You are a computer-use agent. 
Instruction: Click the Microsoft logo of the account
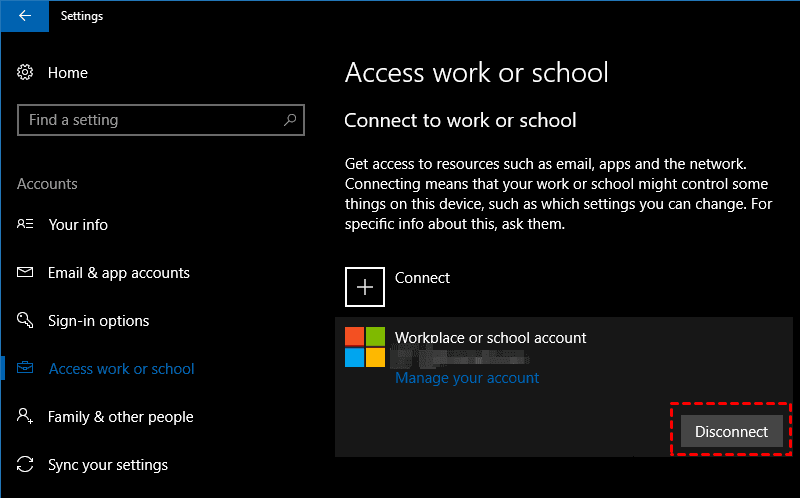(365, 347)
